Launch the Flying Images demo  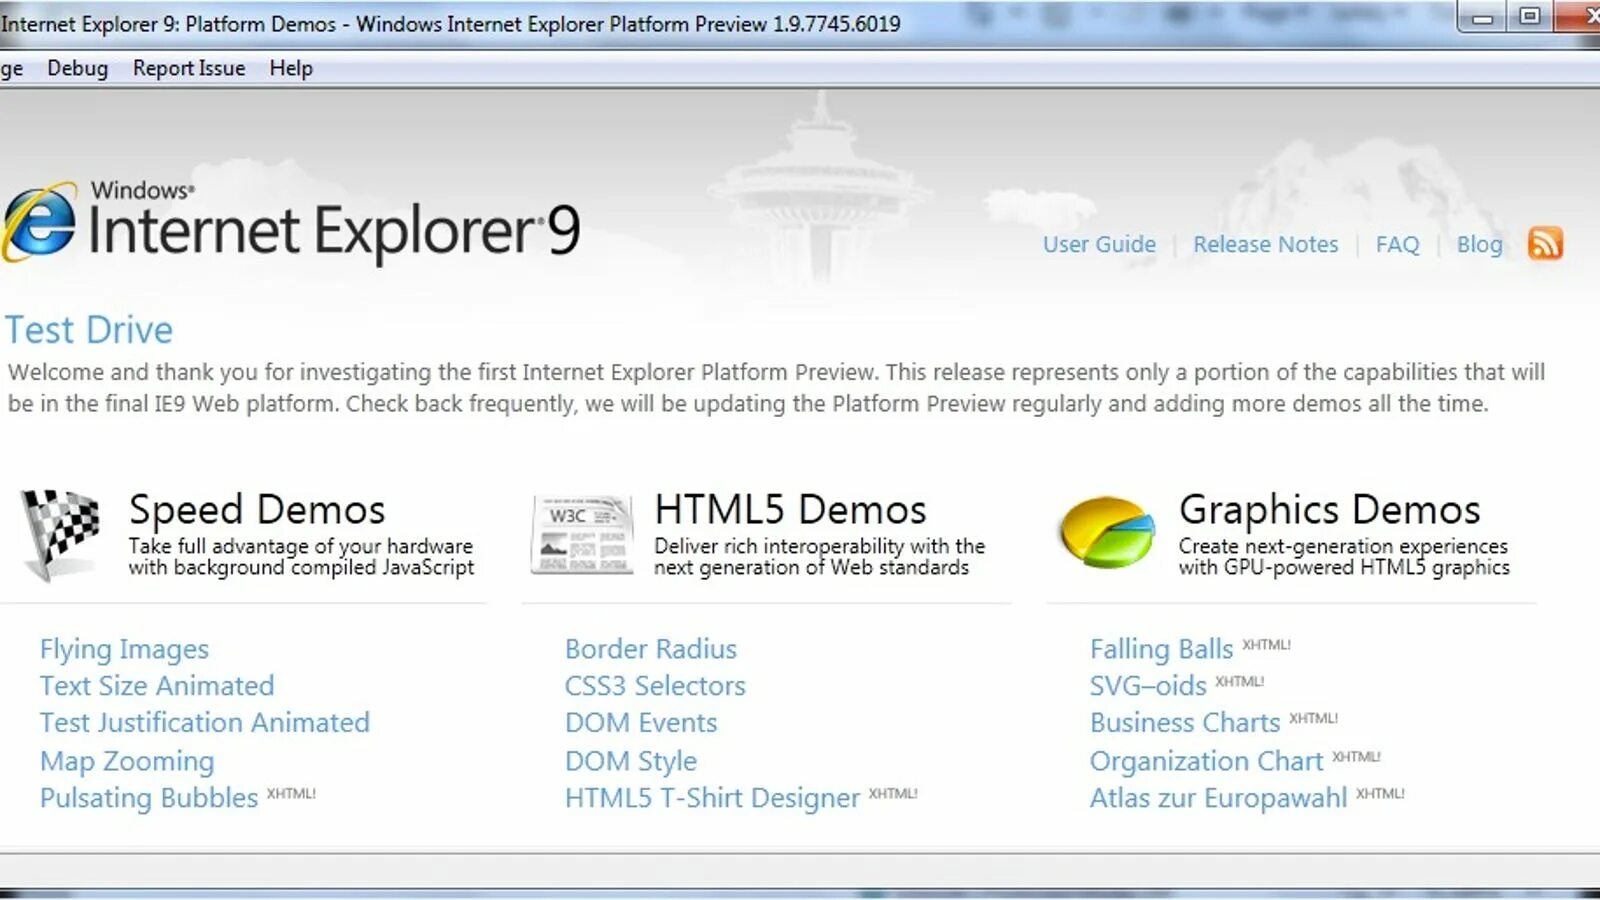124,649
